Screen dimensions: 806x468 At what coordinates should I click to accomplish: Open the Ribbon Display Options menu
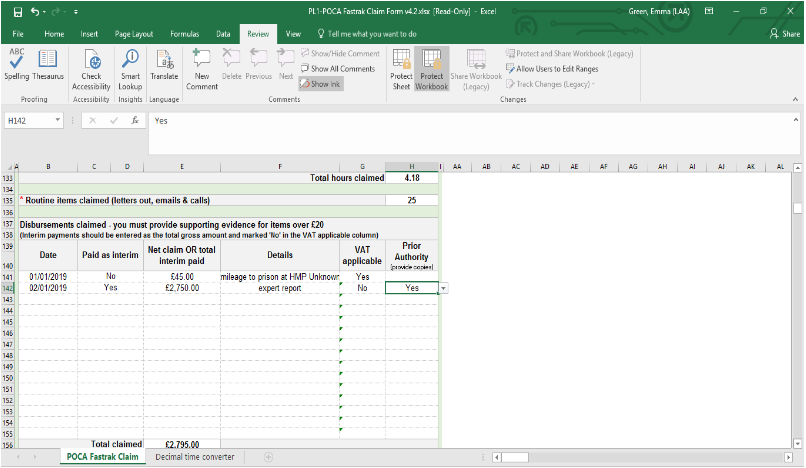tap(710, 11)
